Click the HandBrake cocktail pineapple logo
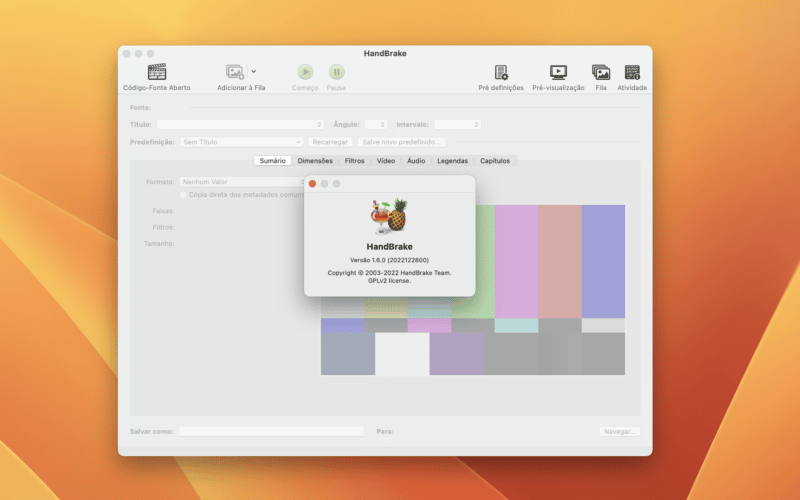The height and width of the screenshot is (500, 800). click(389, 216)
